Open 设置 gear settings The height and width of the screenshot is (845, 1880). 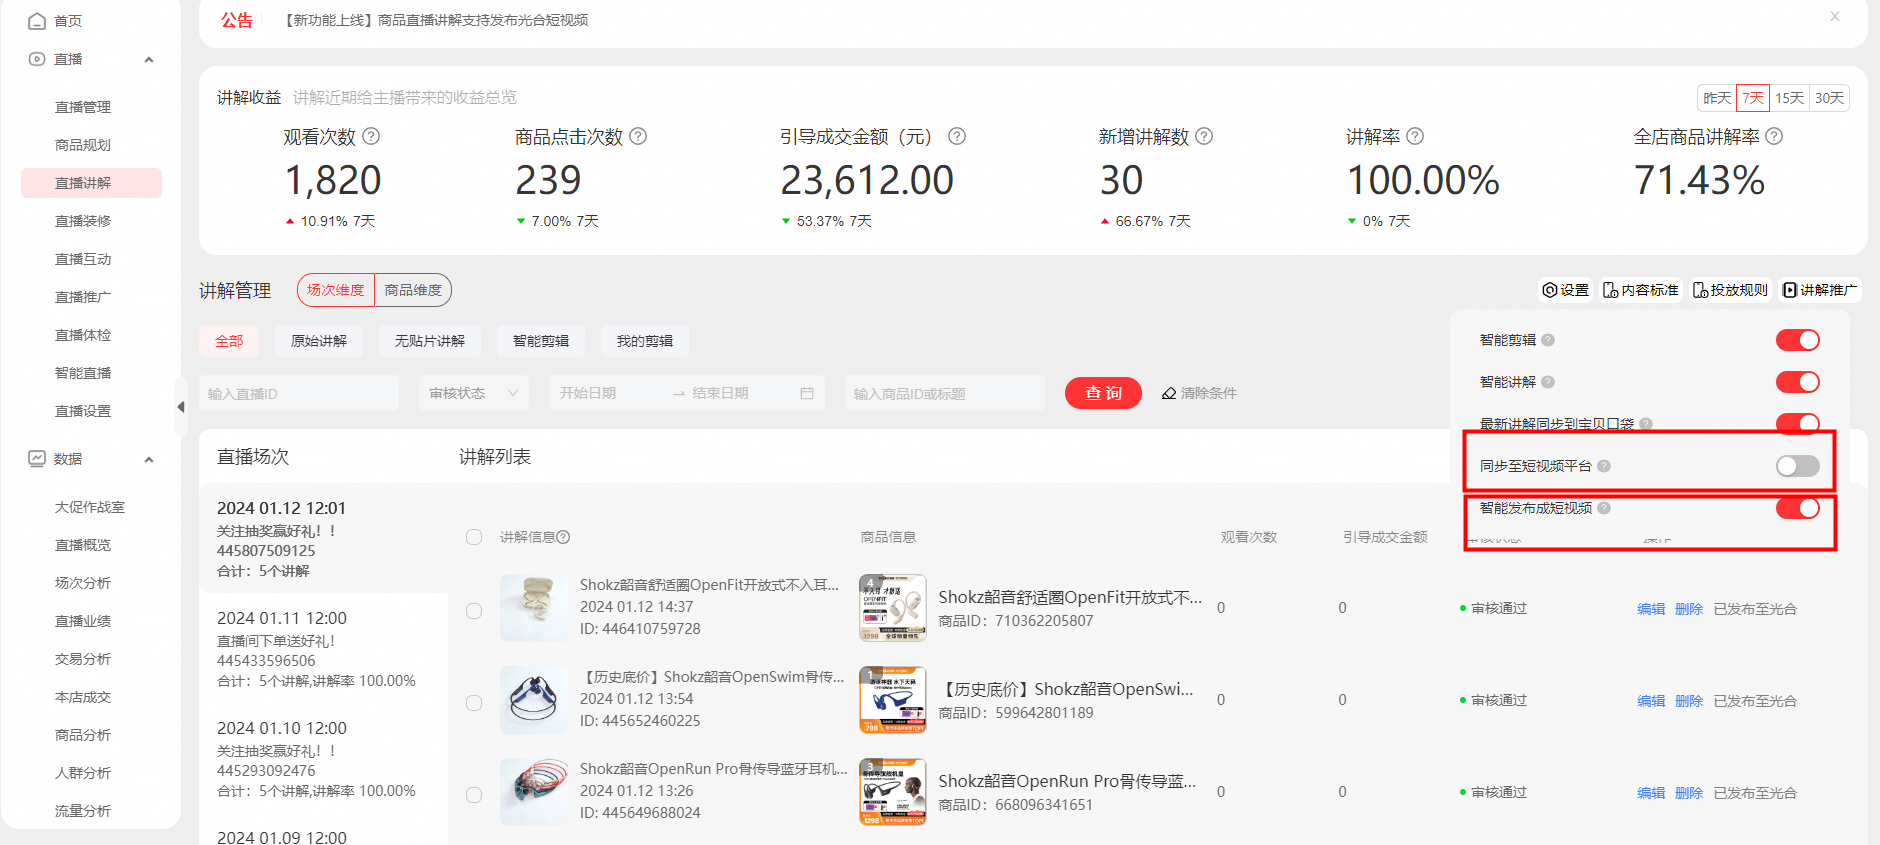coord(1565,290)
